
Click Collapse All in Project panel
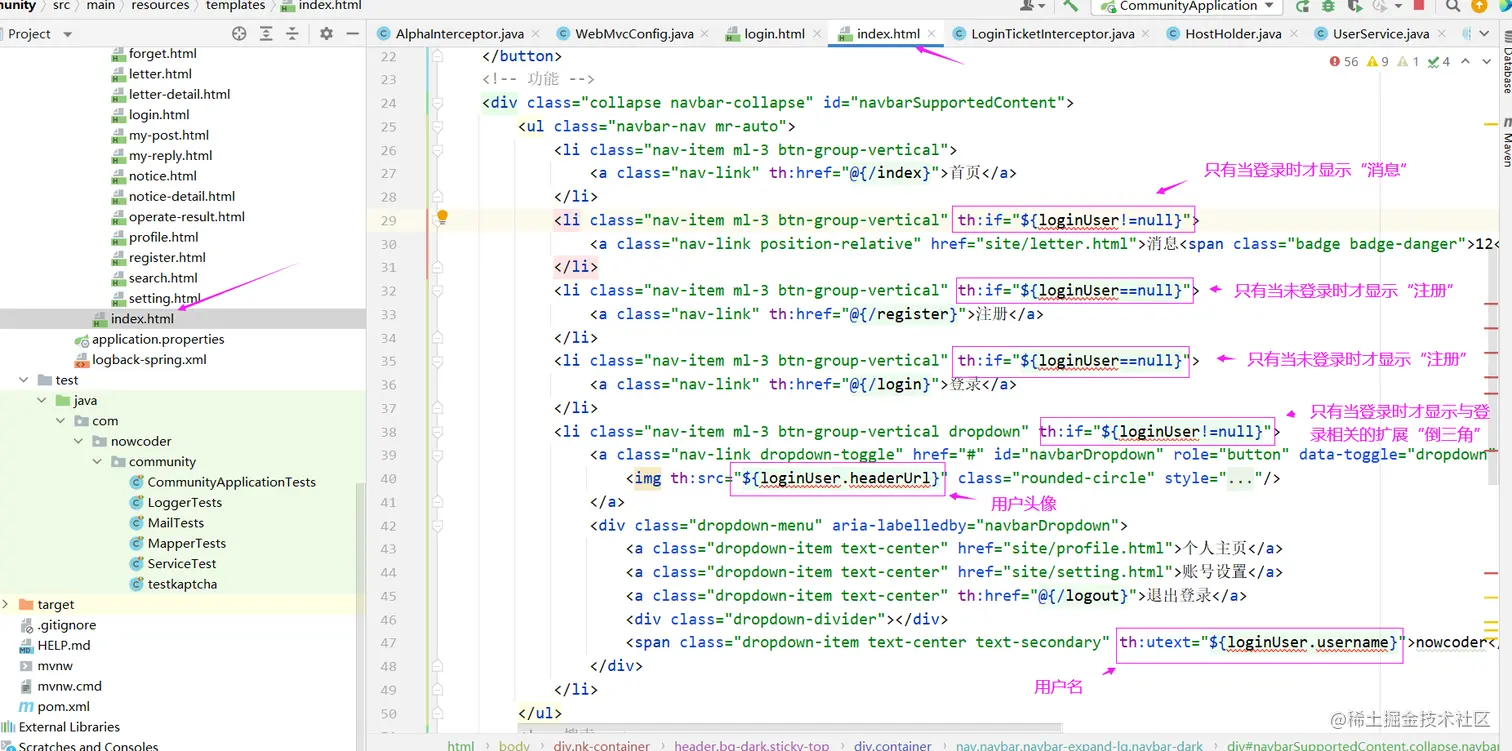293,33
